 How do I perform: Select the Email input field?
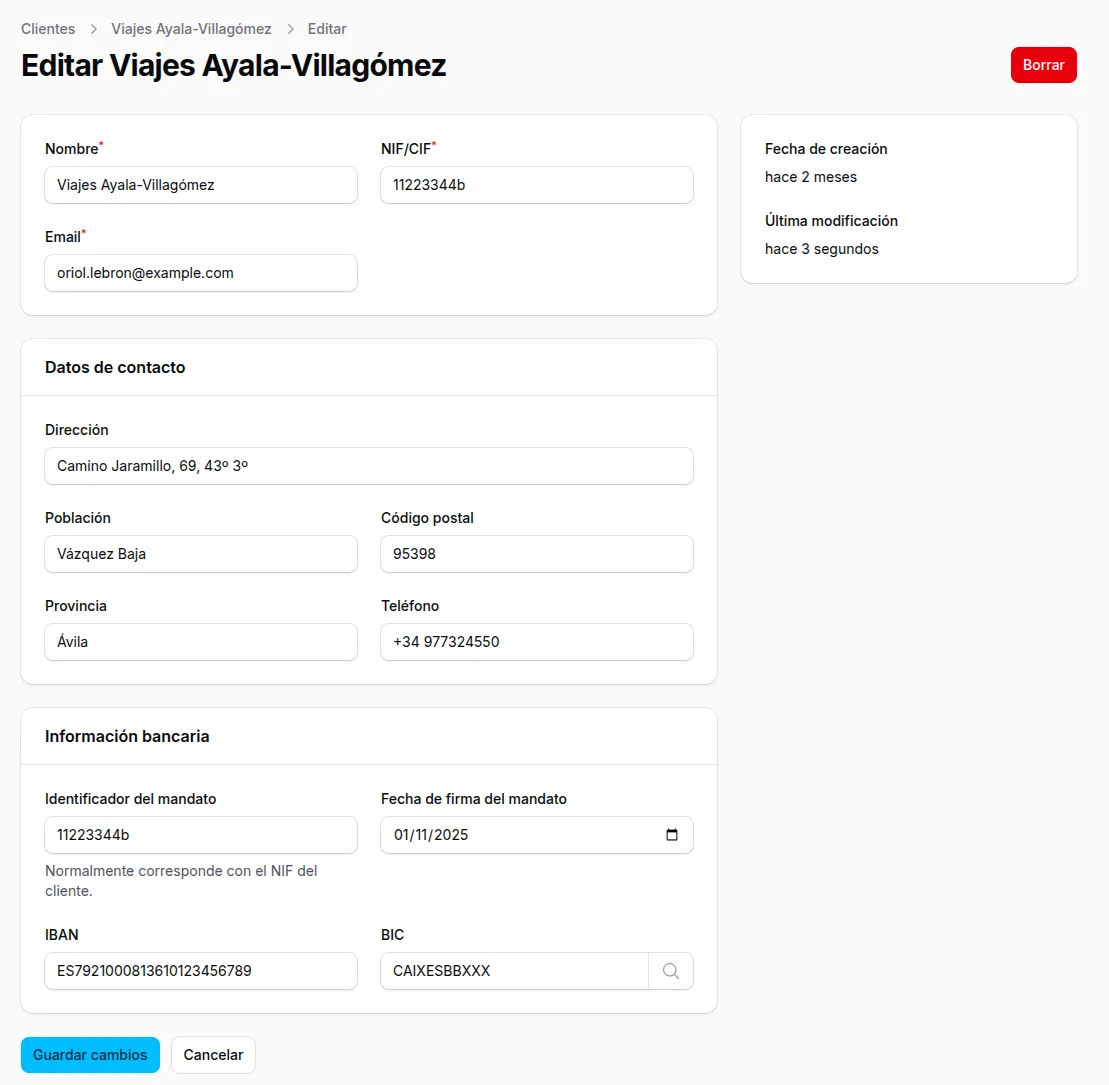point(201,273)
